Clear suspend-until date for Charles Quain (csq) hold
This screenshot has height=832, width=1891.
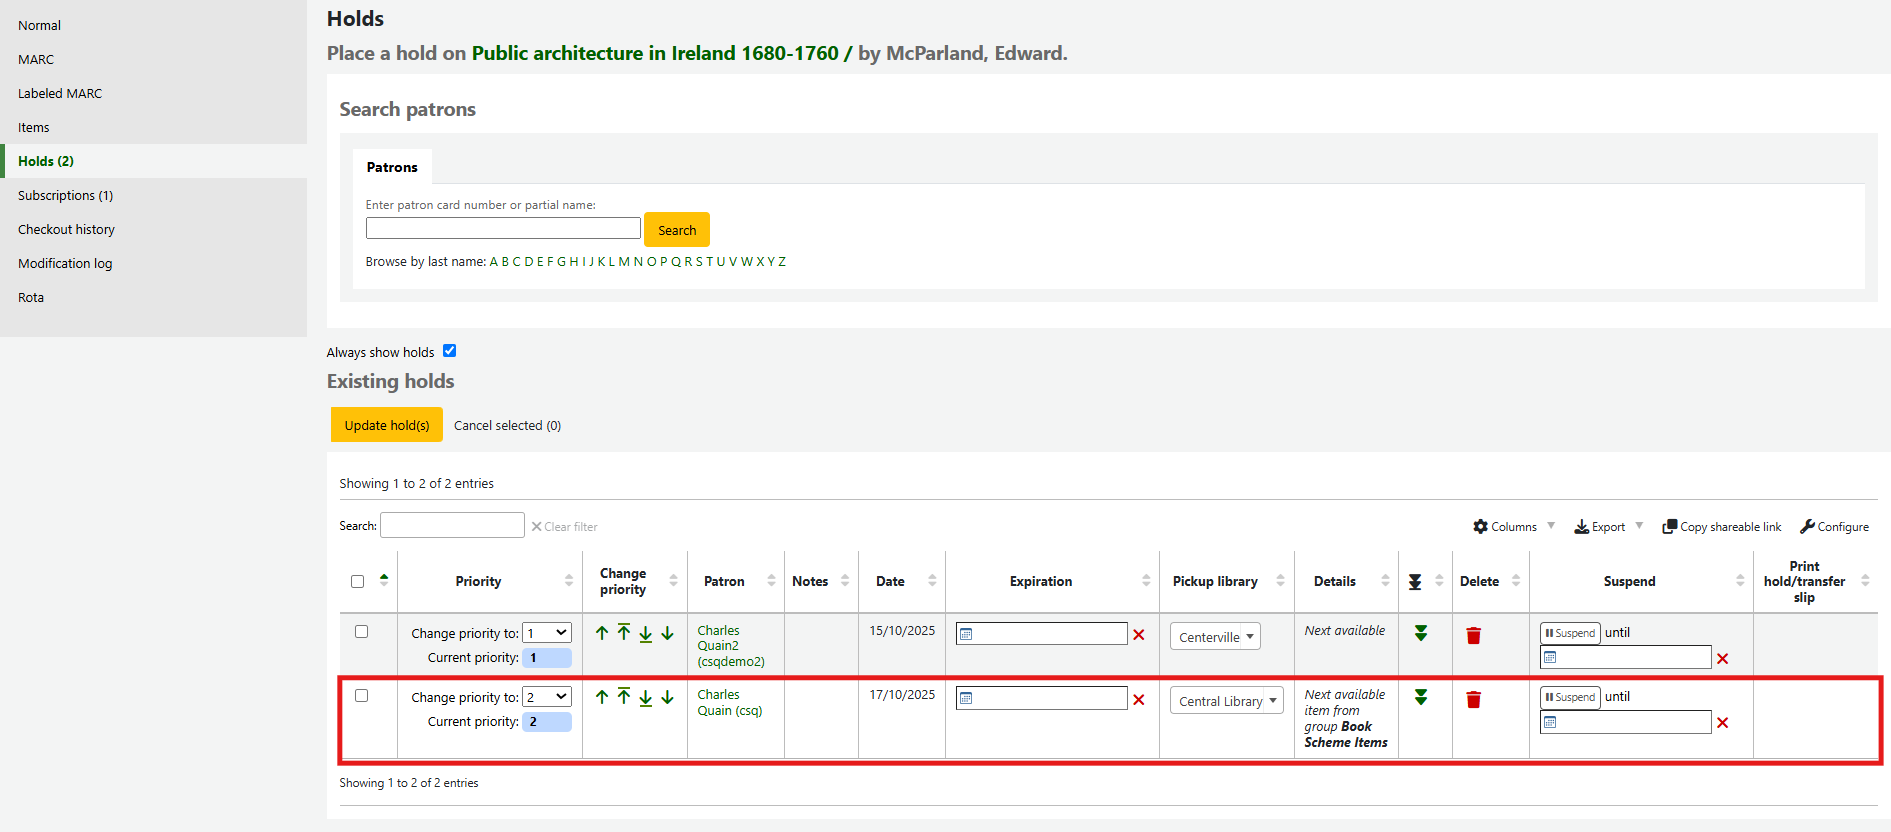click(1723, 723)
